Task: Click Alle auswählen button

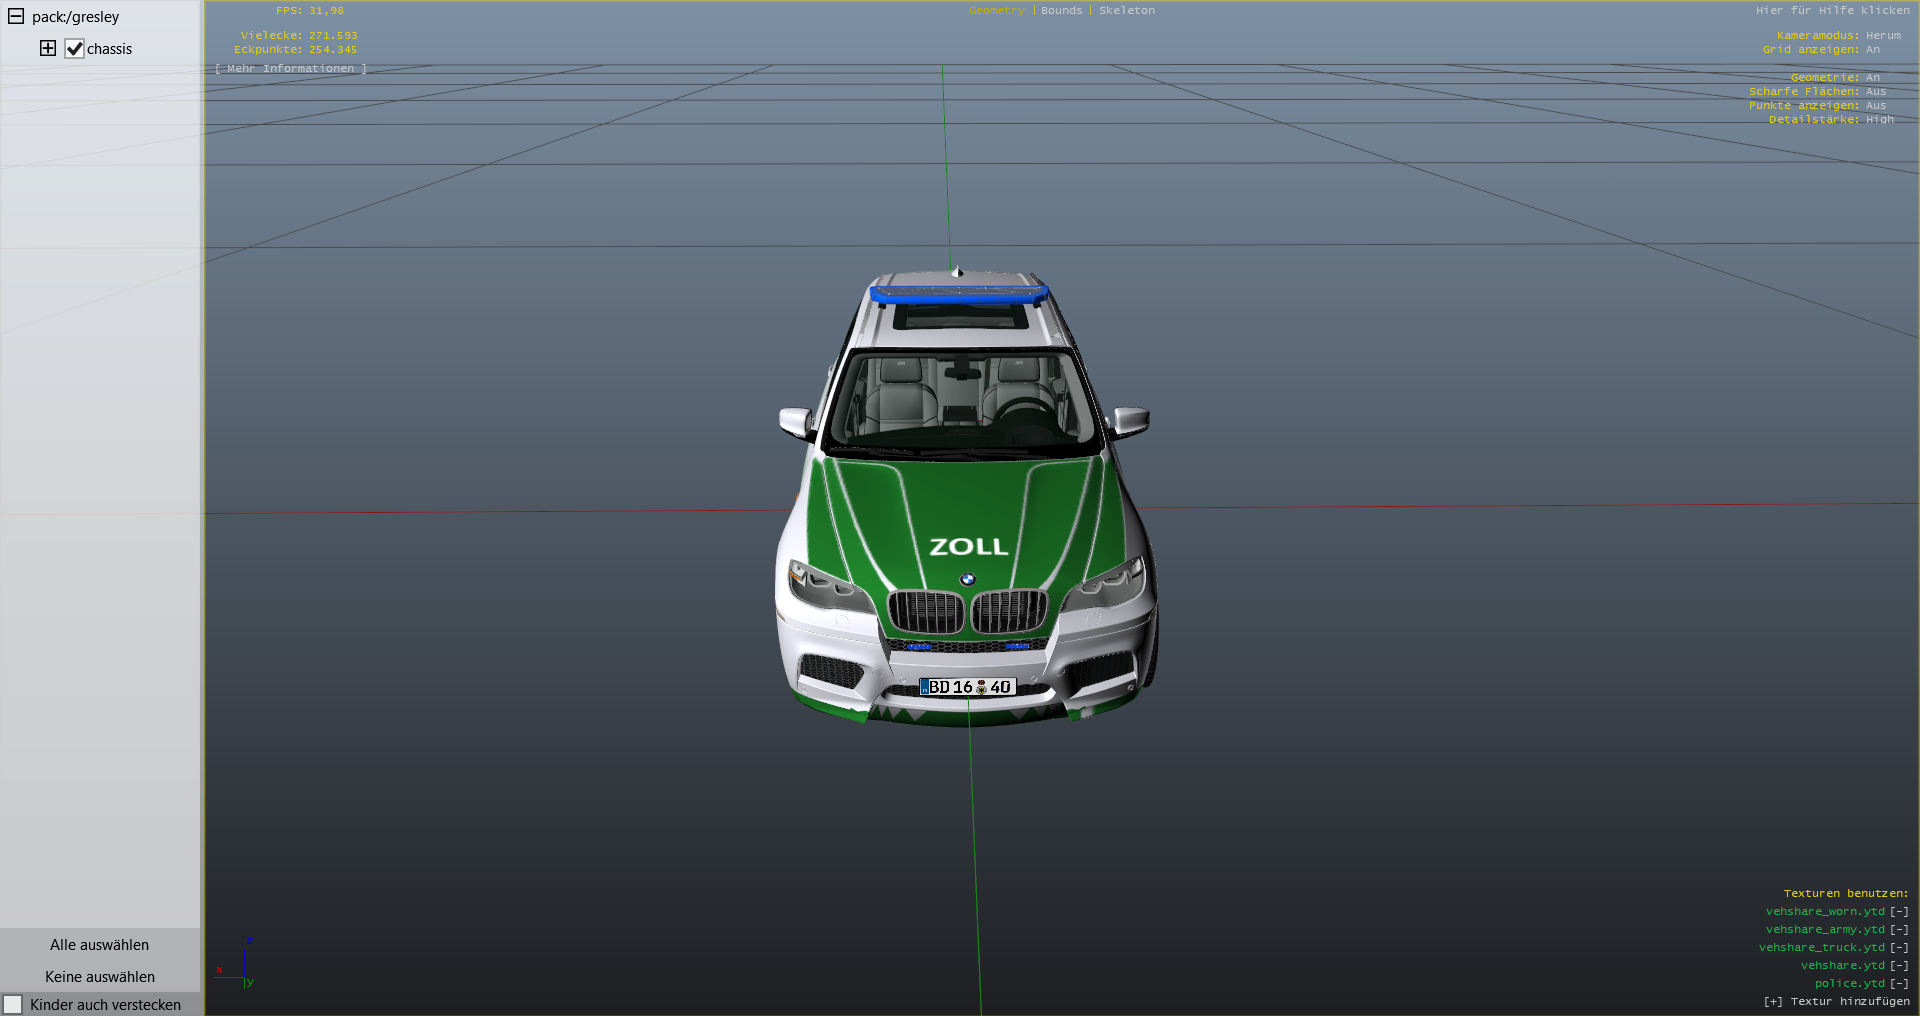Action: pyautogui.click(x=99, y=945)
